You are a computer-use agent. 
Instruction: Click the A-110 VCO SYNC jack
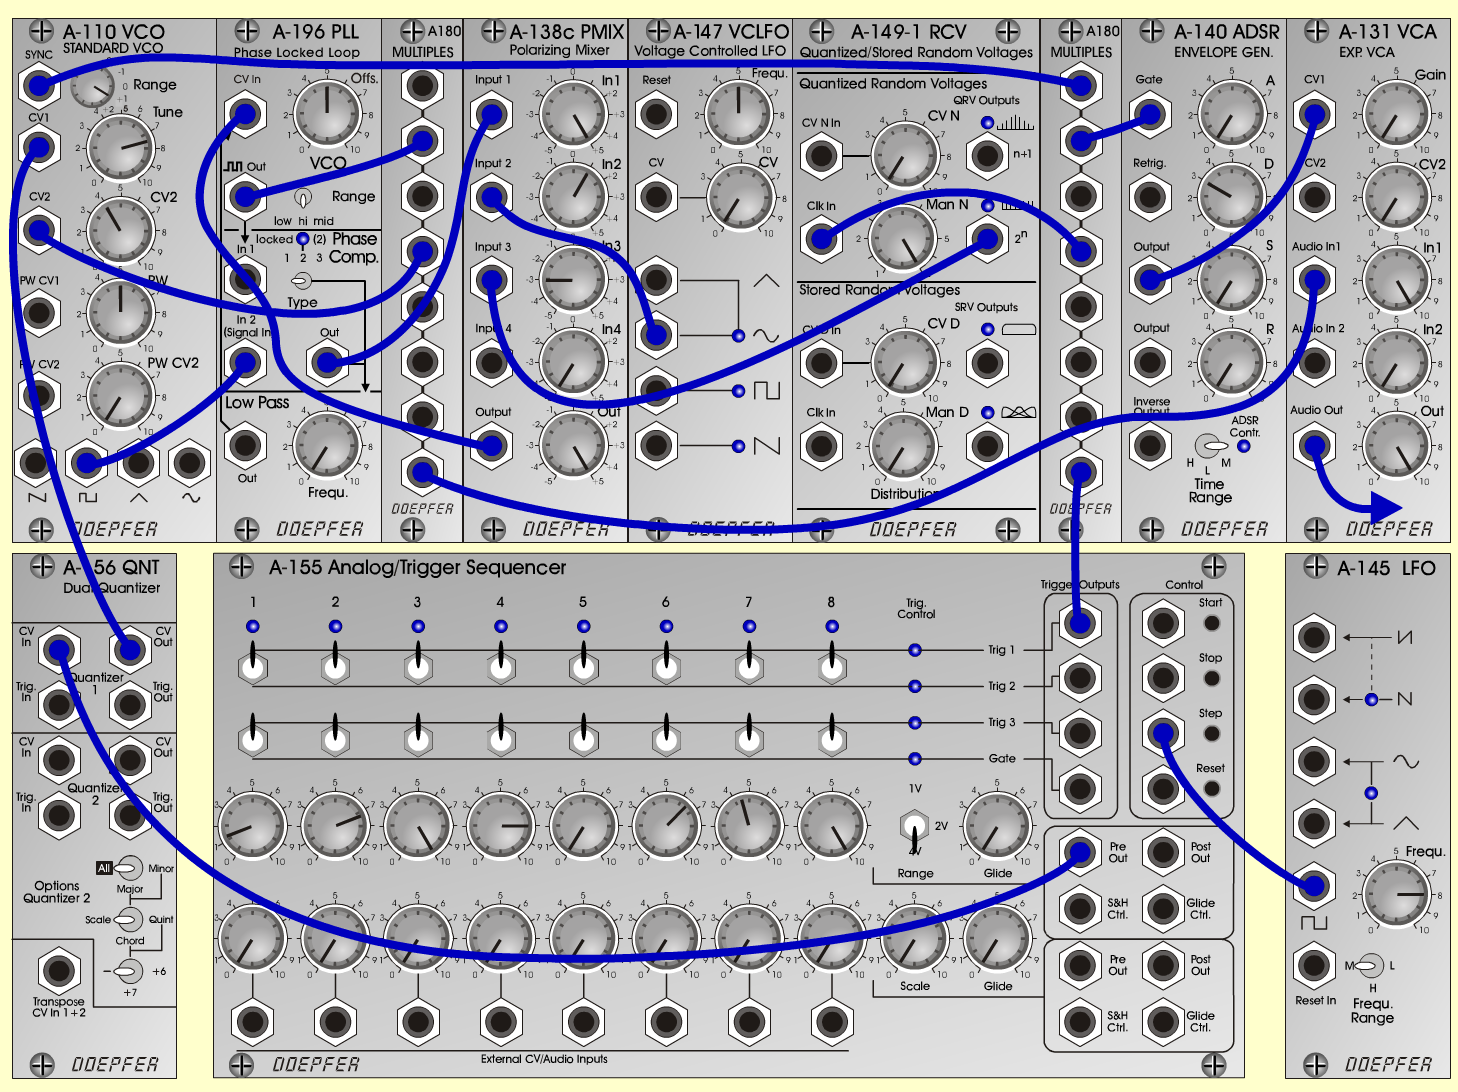[x=38, y=85]
